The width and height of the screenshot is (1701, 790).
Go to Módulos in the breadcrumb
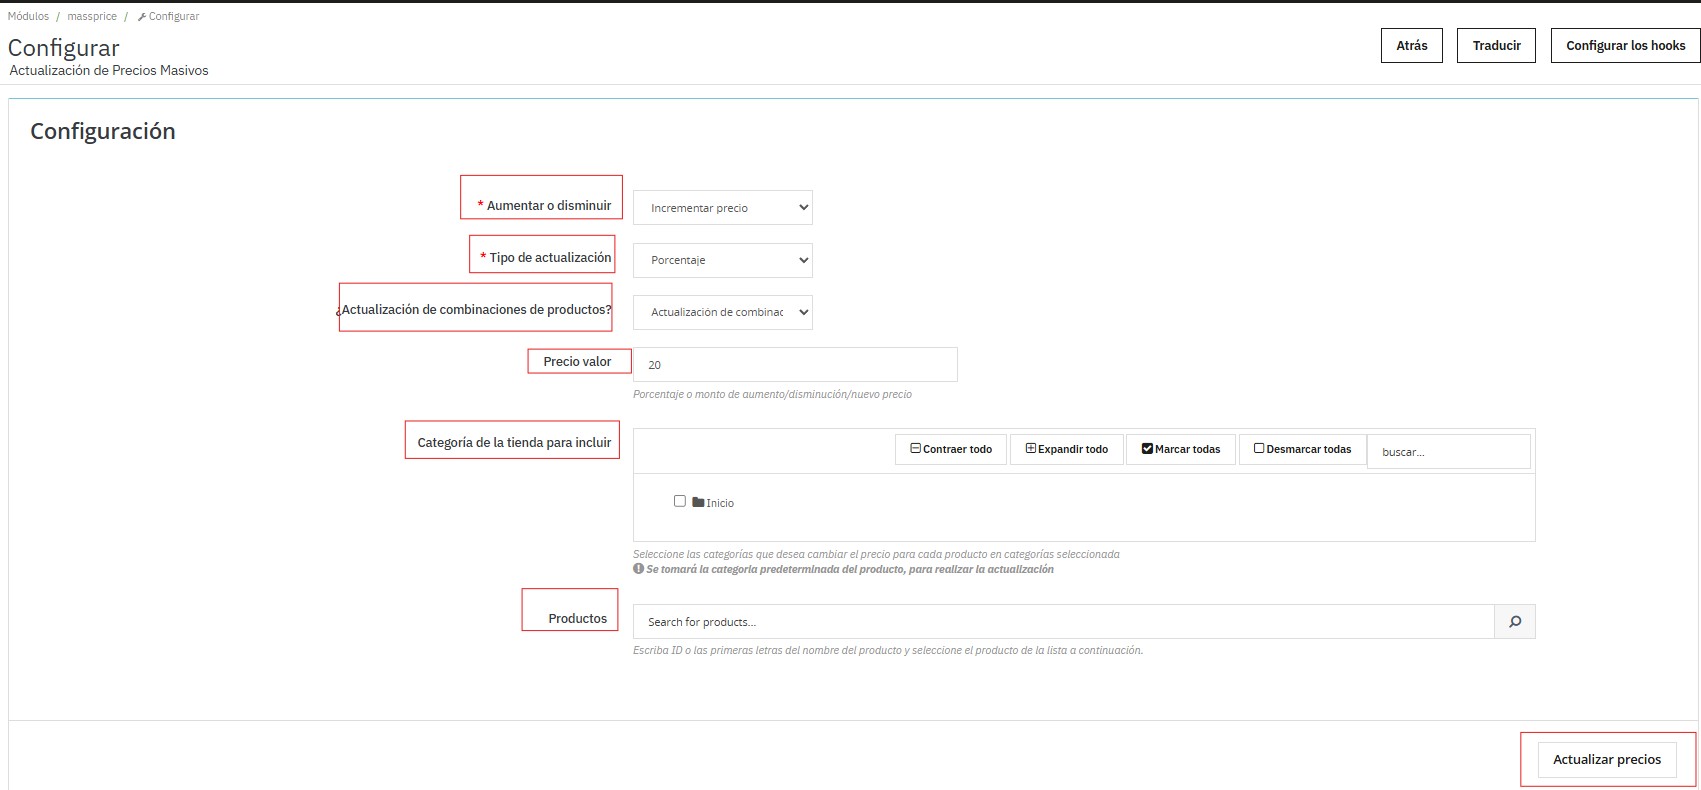click(x=28, y=16)
